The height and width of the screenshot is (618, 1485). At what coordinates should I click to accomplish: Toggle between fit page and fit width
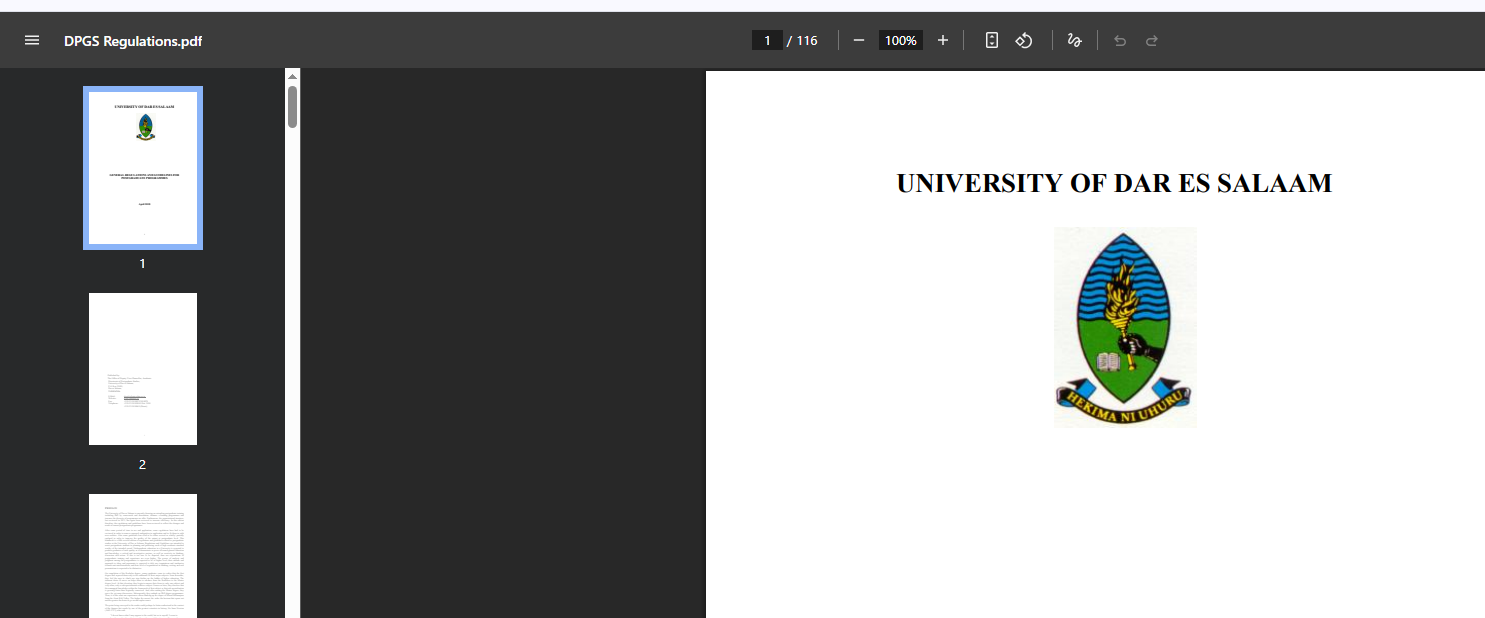(991, 40)
